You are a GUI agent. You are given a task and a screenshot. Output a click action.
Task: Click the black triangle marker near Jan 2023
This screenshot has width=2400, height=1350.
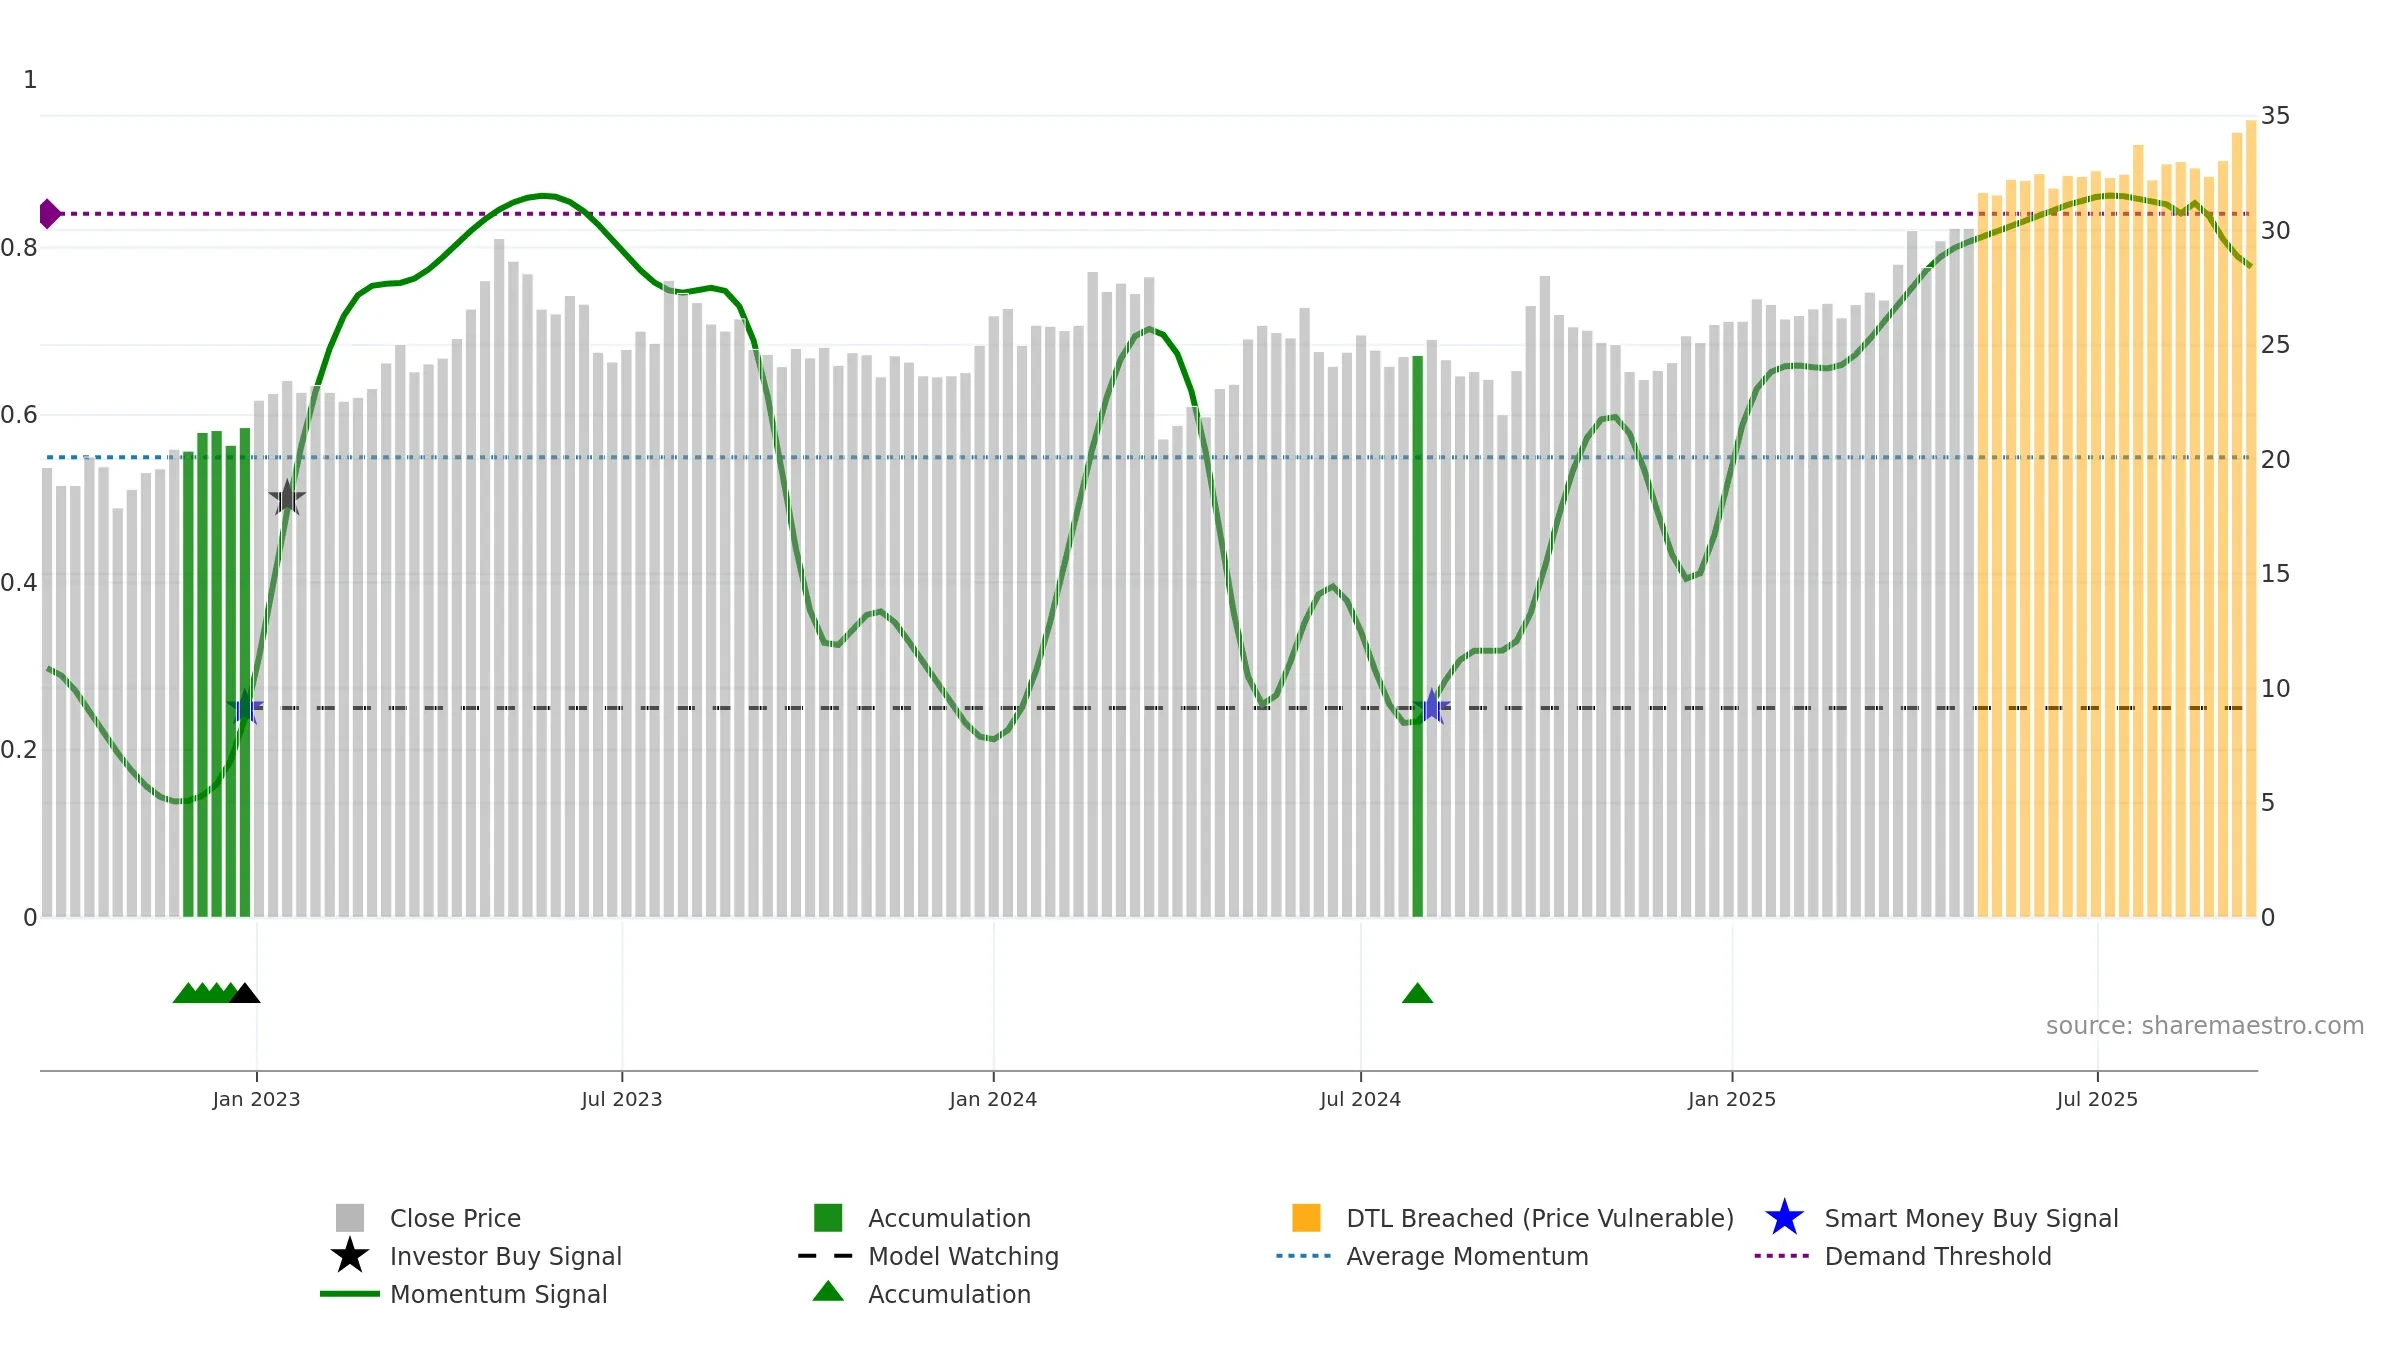point(244,993)
